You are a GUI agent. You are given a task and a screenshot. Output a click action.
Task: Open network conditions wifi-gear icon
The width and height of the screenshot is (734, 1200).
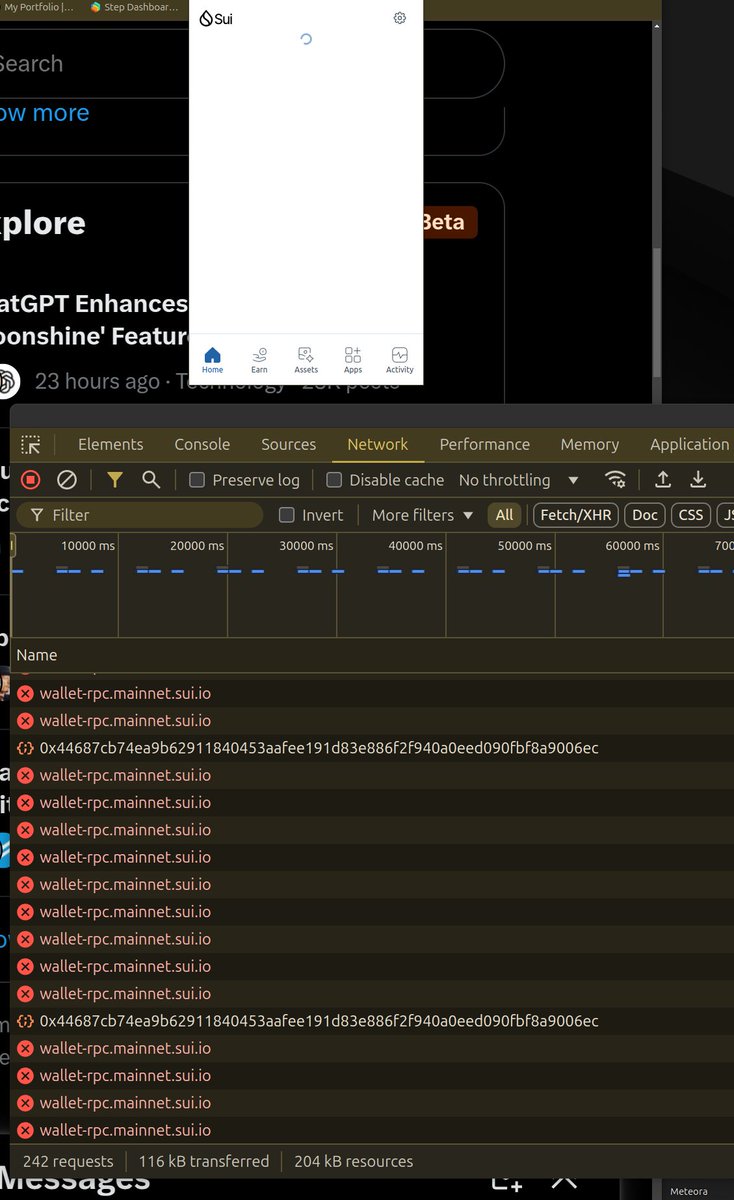616,480
